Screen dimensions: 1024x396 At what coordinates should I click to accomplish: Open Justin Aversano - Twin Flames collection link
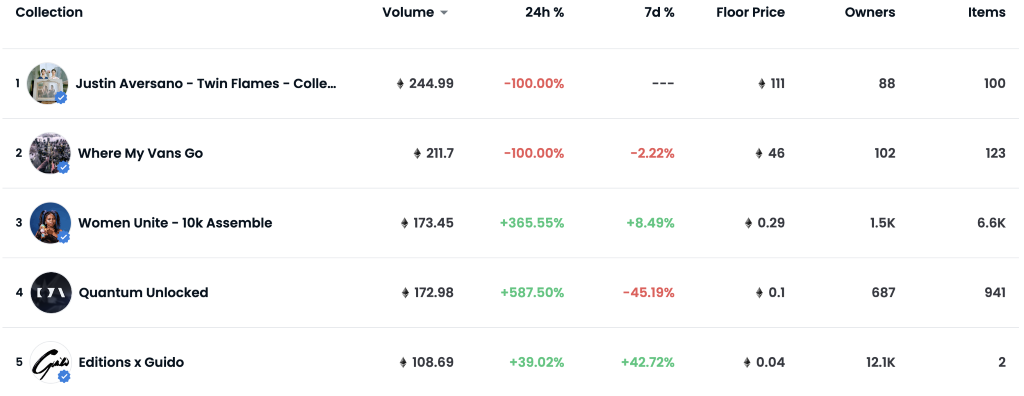click(x=206, y=83)
